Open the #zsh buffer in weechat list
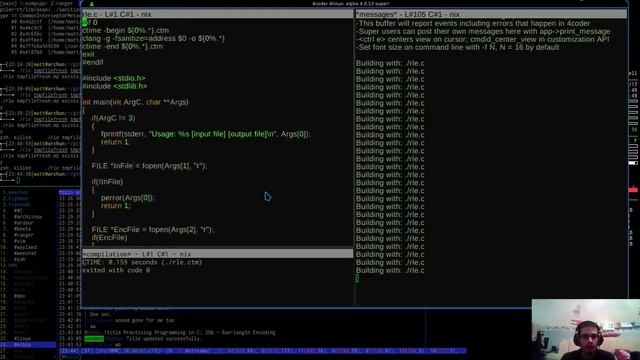 point(20,259)
